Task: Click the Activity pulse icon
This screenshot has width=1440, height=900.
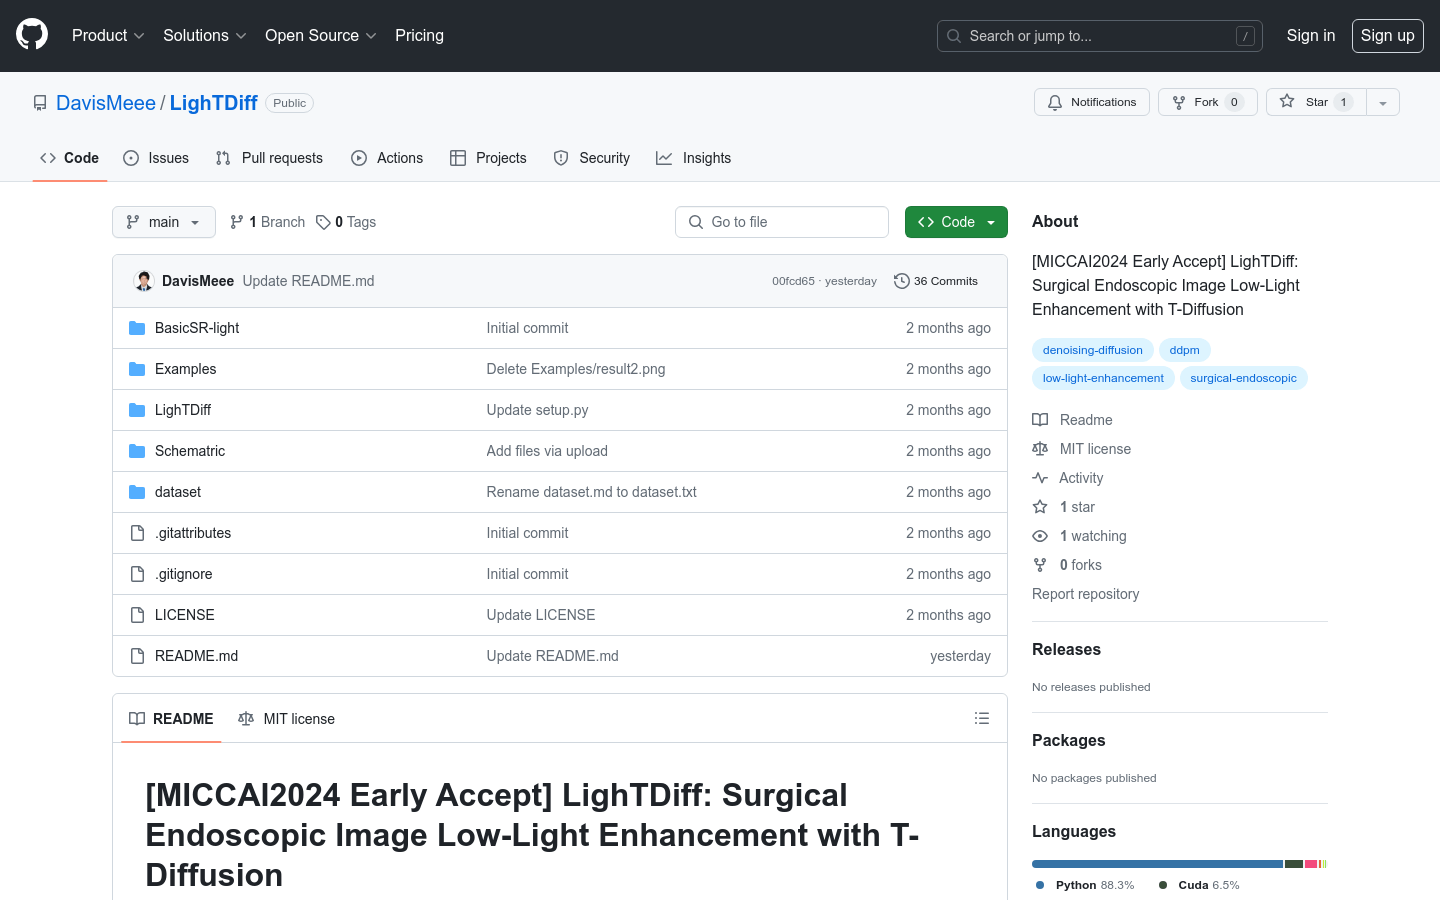Action: coord(1040,478)
